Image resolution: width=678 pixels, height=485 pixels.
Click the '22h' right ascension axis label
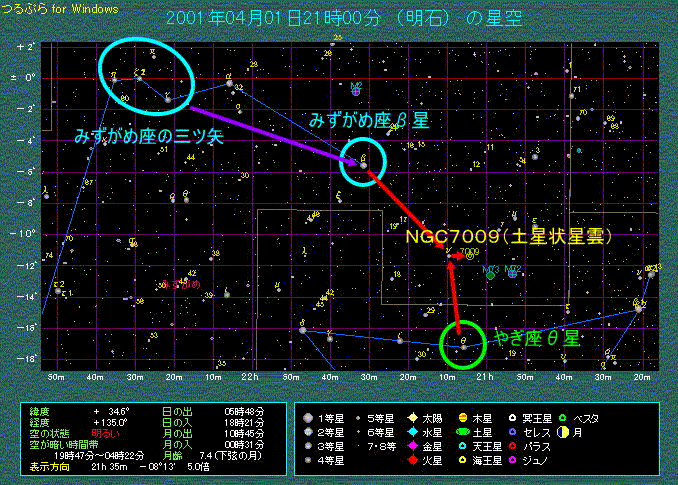pyautogui.click(x=249, y=377)
